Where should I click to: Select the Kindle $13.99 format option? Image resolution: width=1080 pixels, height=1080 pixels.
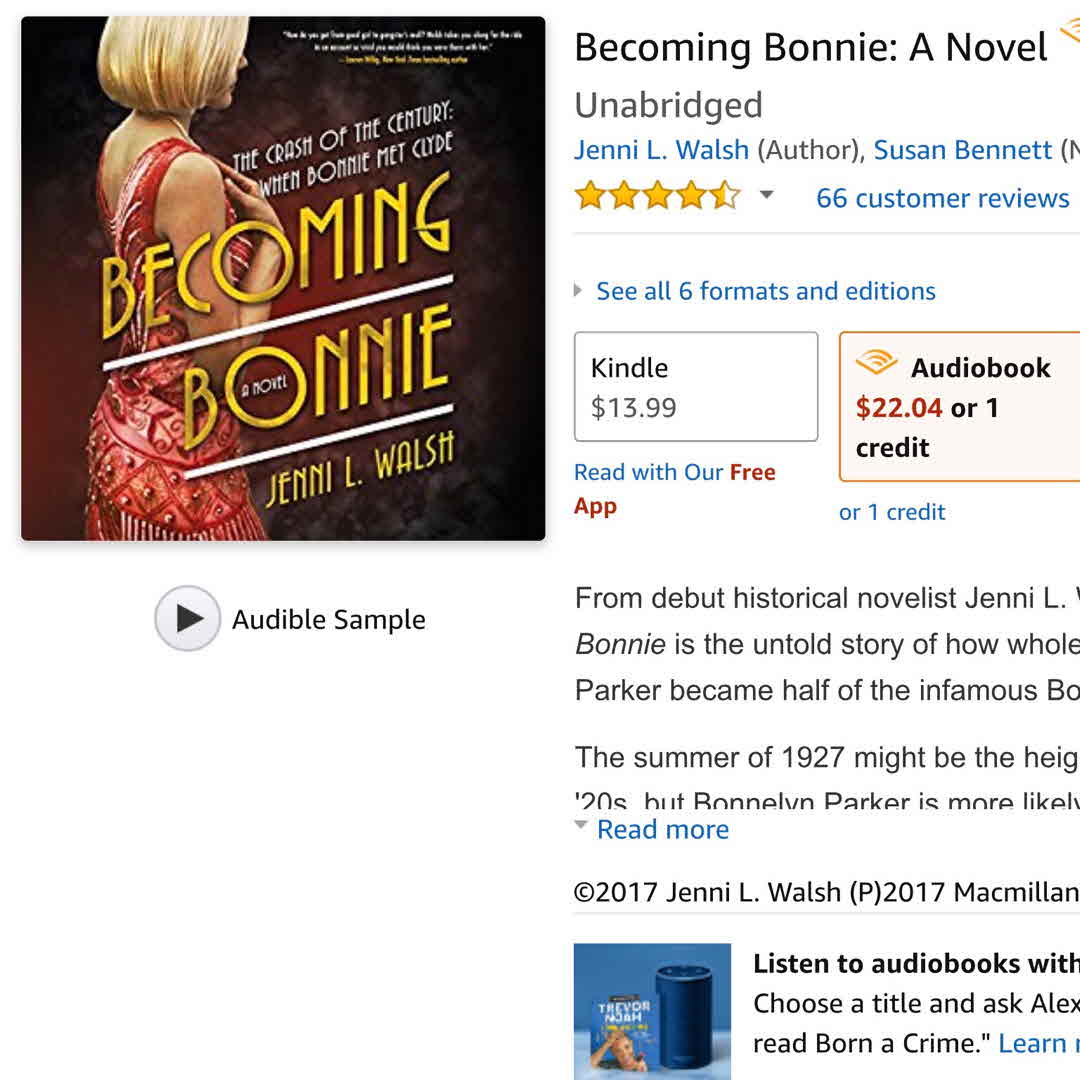[x=696, y=387]
